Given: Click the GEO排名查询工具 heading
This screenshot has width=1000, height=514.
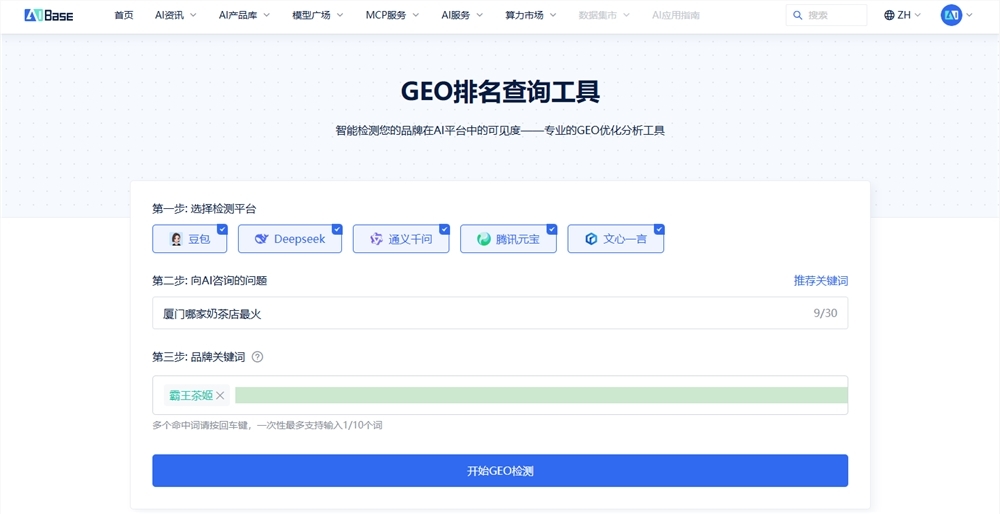Looking at the screenshot, I should (x=500, y=92).
